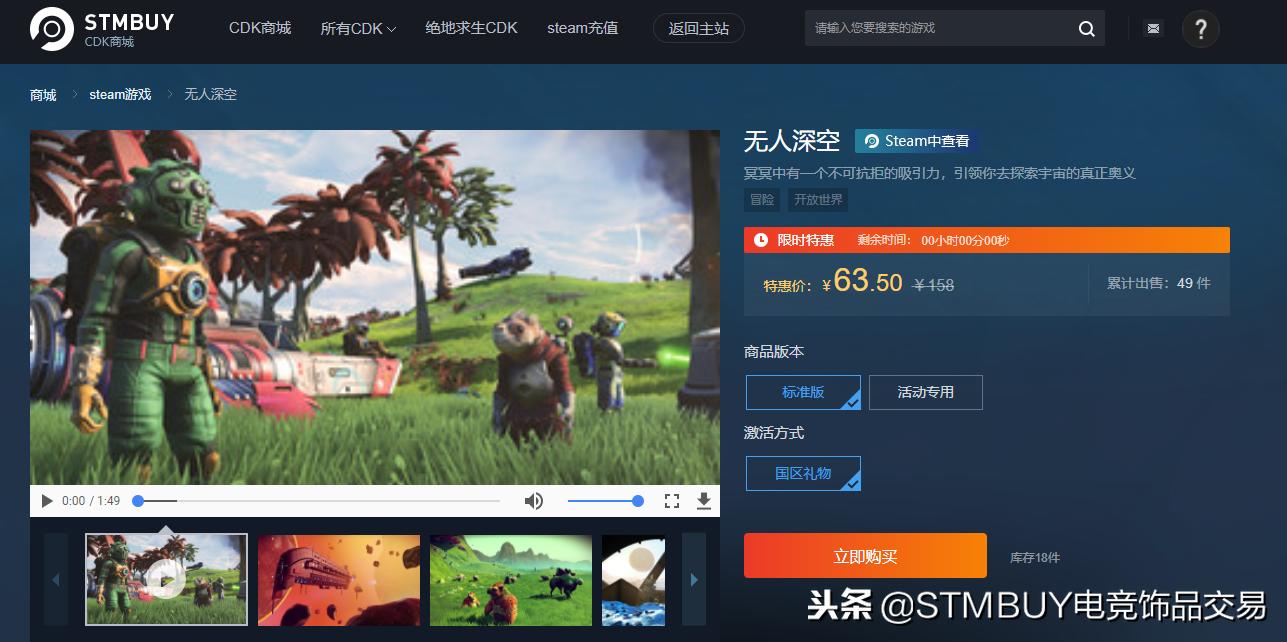Show previous thumbnails with left carousel arrow
The height and width of the screenshot is (642, 1287).
56,580
